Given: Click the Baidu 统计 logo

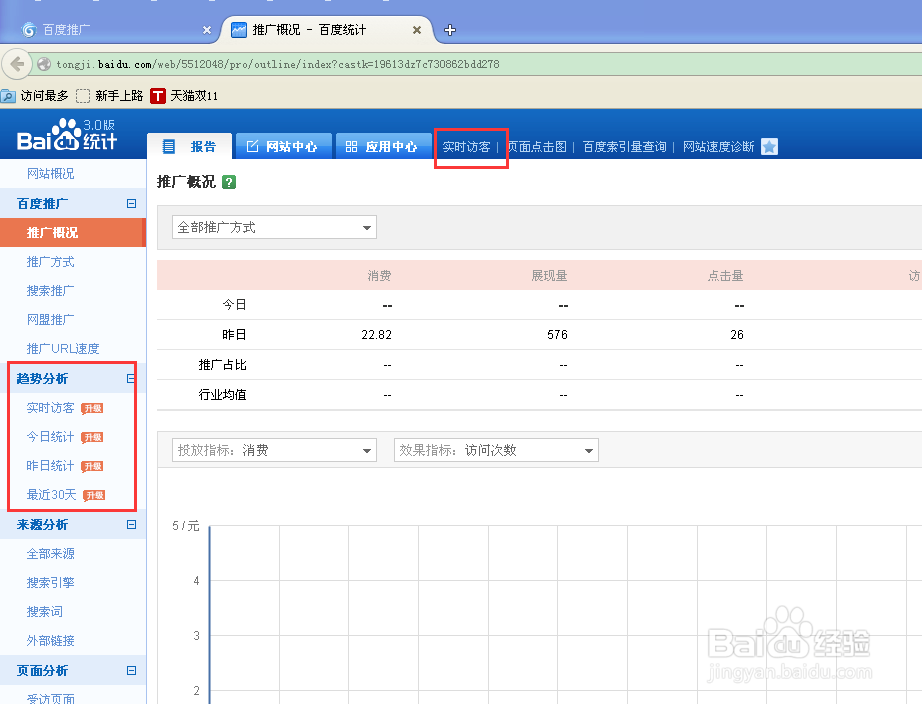Looking at the screenshot, I should click(x=67, y=135).
